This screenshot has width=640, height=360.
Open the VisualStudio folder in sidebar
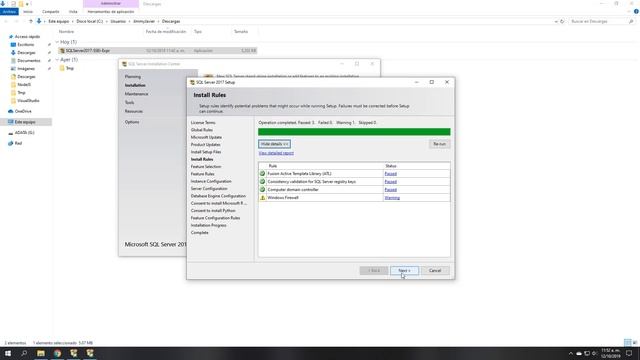pyautogui.click(x=28, y=100)
